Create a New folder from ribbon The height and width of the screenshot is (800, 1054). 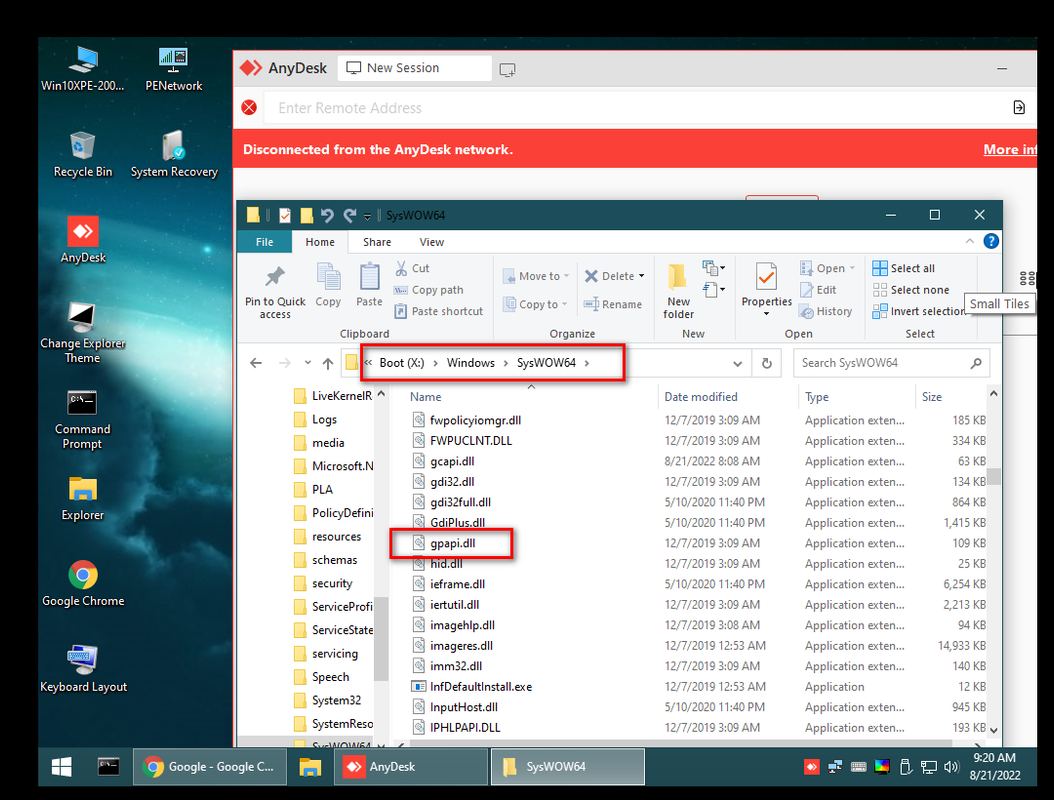678,292
